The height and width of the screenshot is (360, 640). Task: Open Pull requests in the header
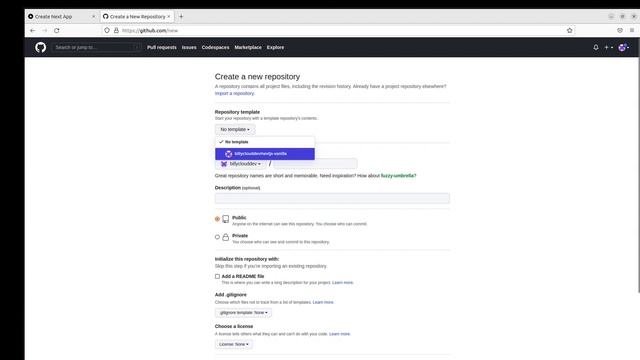(162, 47)
